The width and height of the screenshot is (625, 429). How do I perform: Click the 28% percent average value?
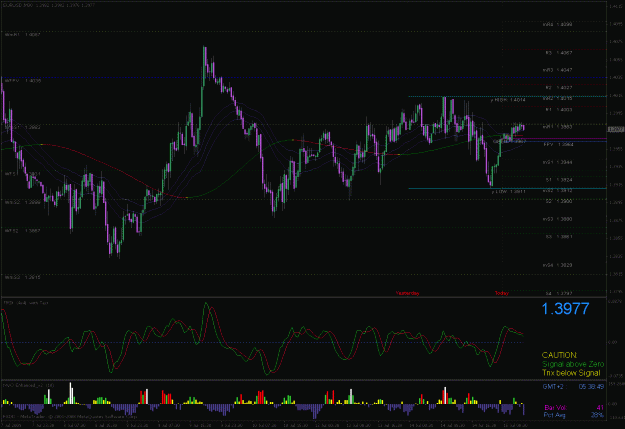597,415
